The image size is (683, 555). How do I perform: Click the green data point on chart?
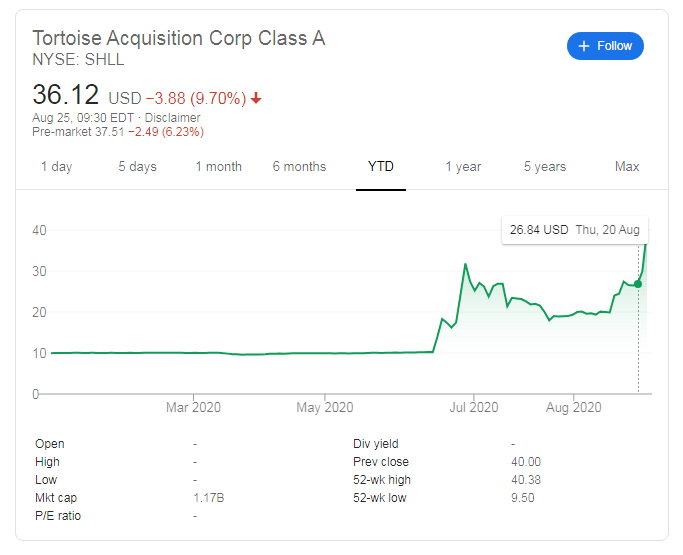point(638,284)
